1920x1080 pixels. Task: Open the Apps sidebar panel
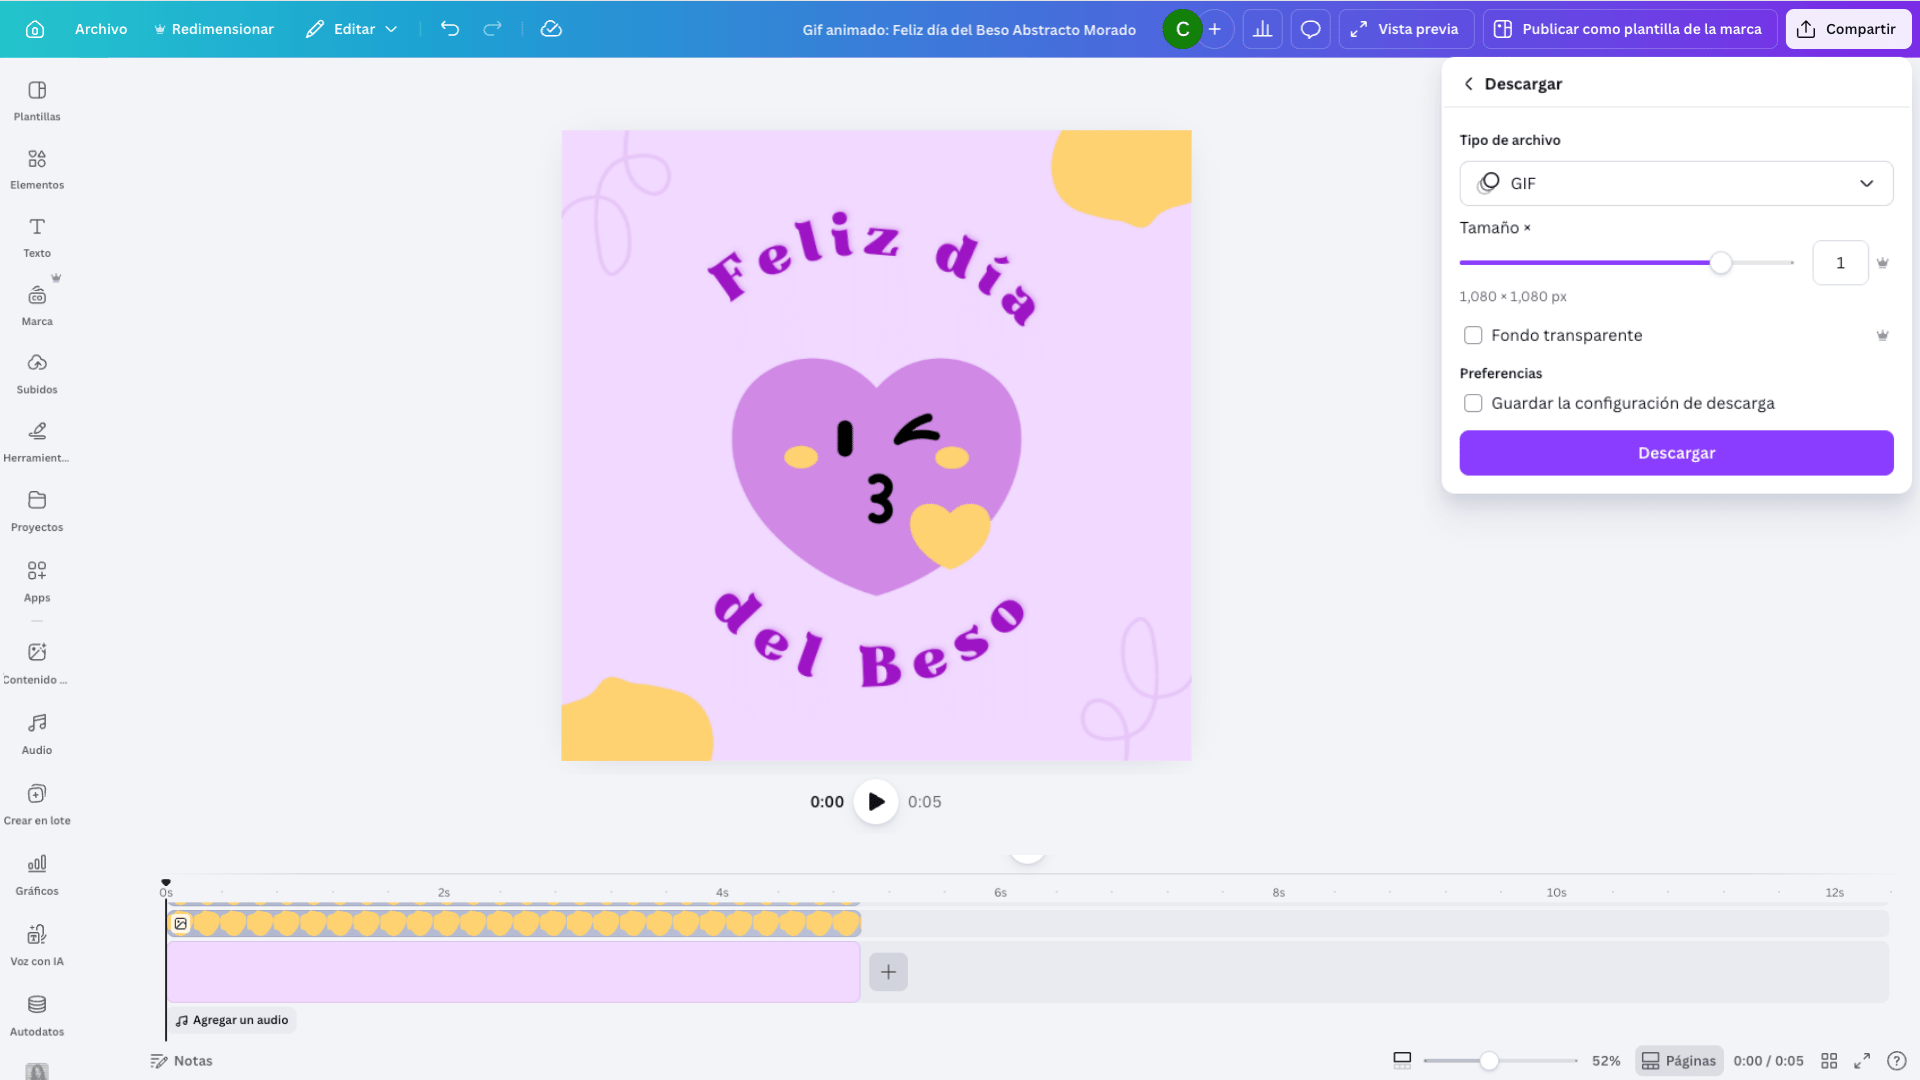pyautogui.click(x=37, y=582)
